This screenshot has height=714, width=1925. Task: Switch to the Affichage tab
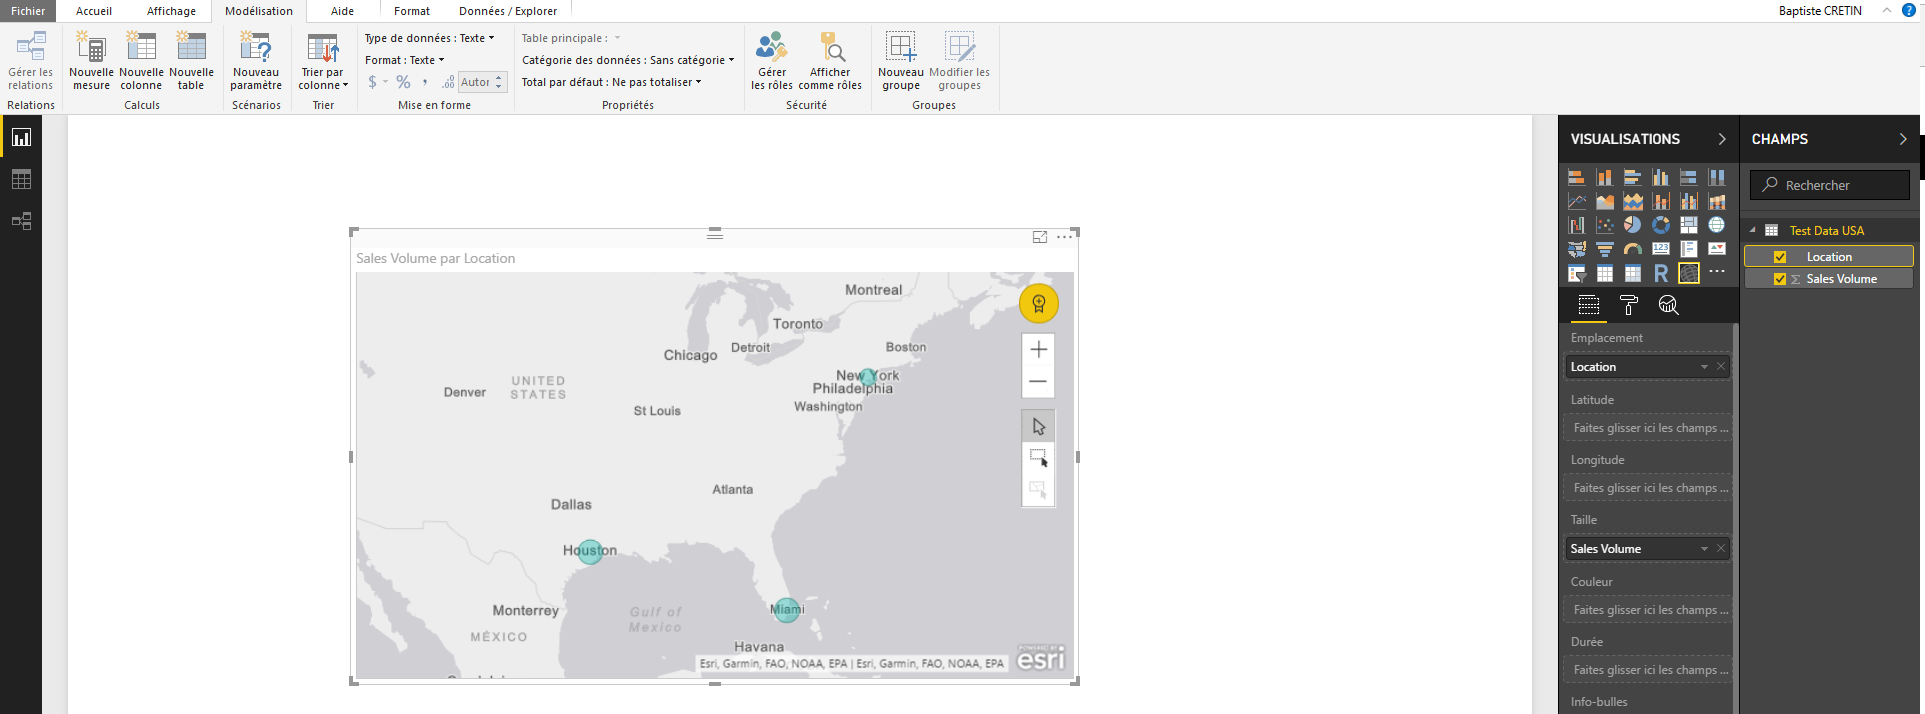coord(171,11)
